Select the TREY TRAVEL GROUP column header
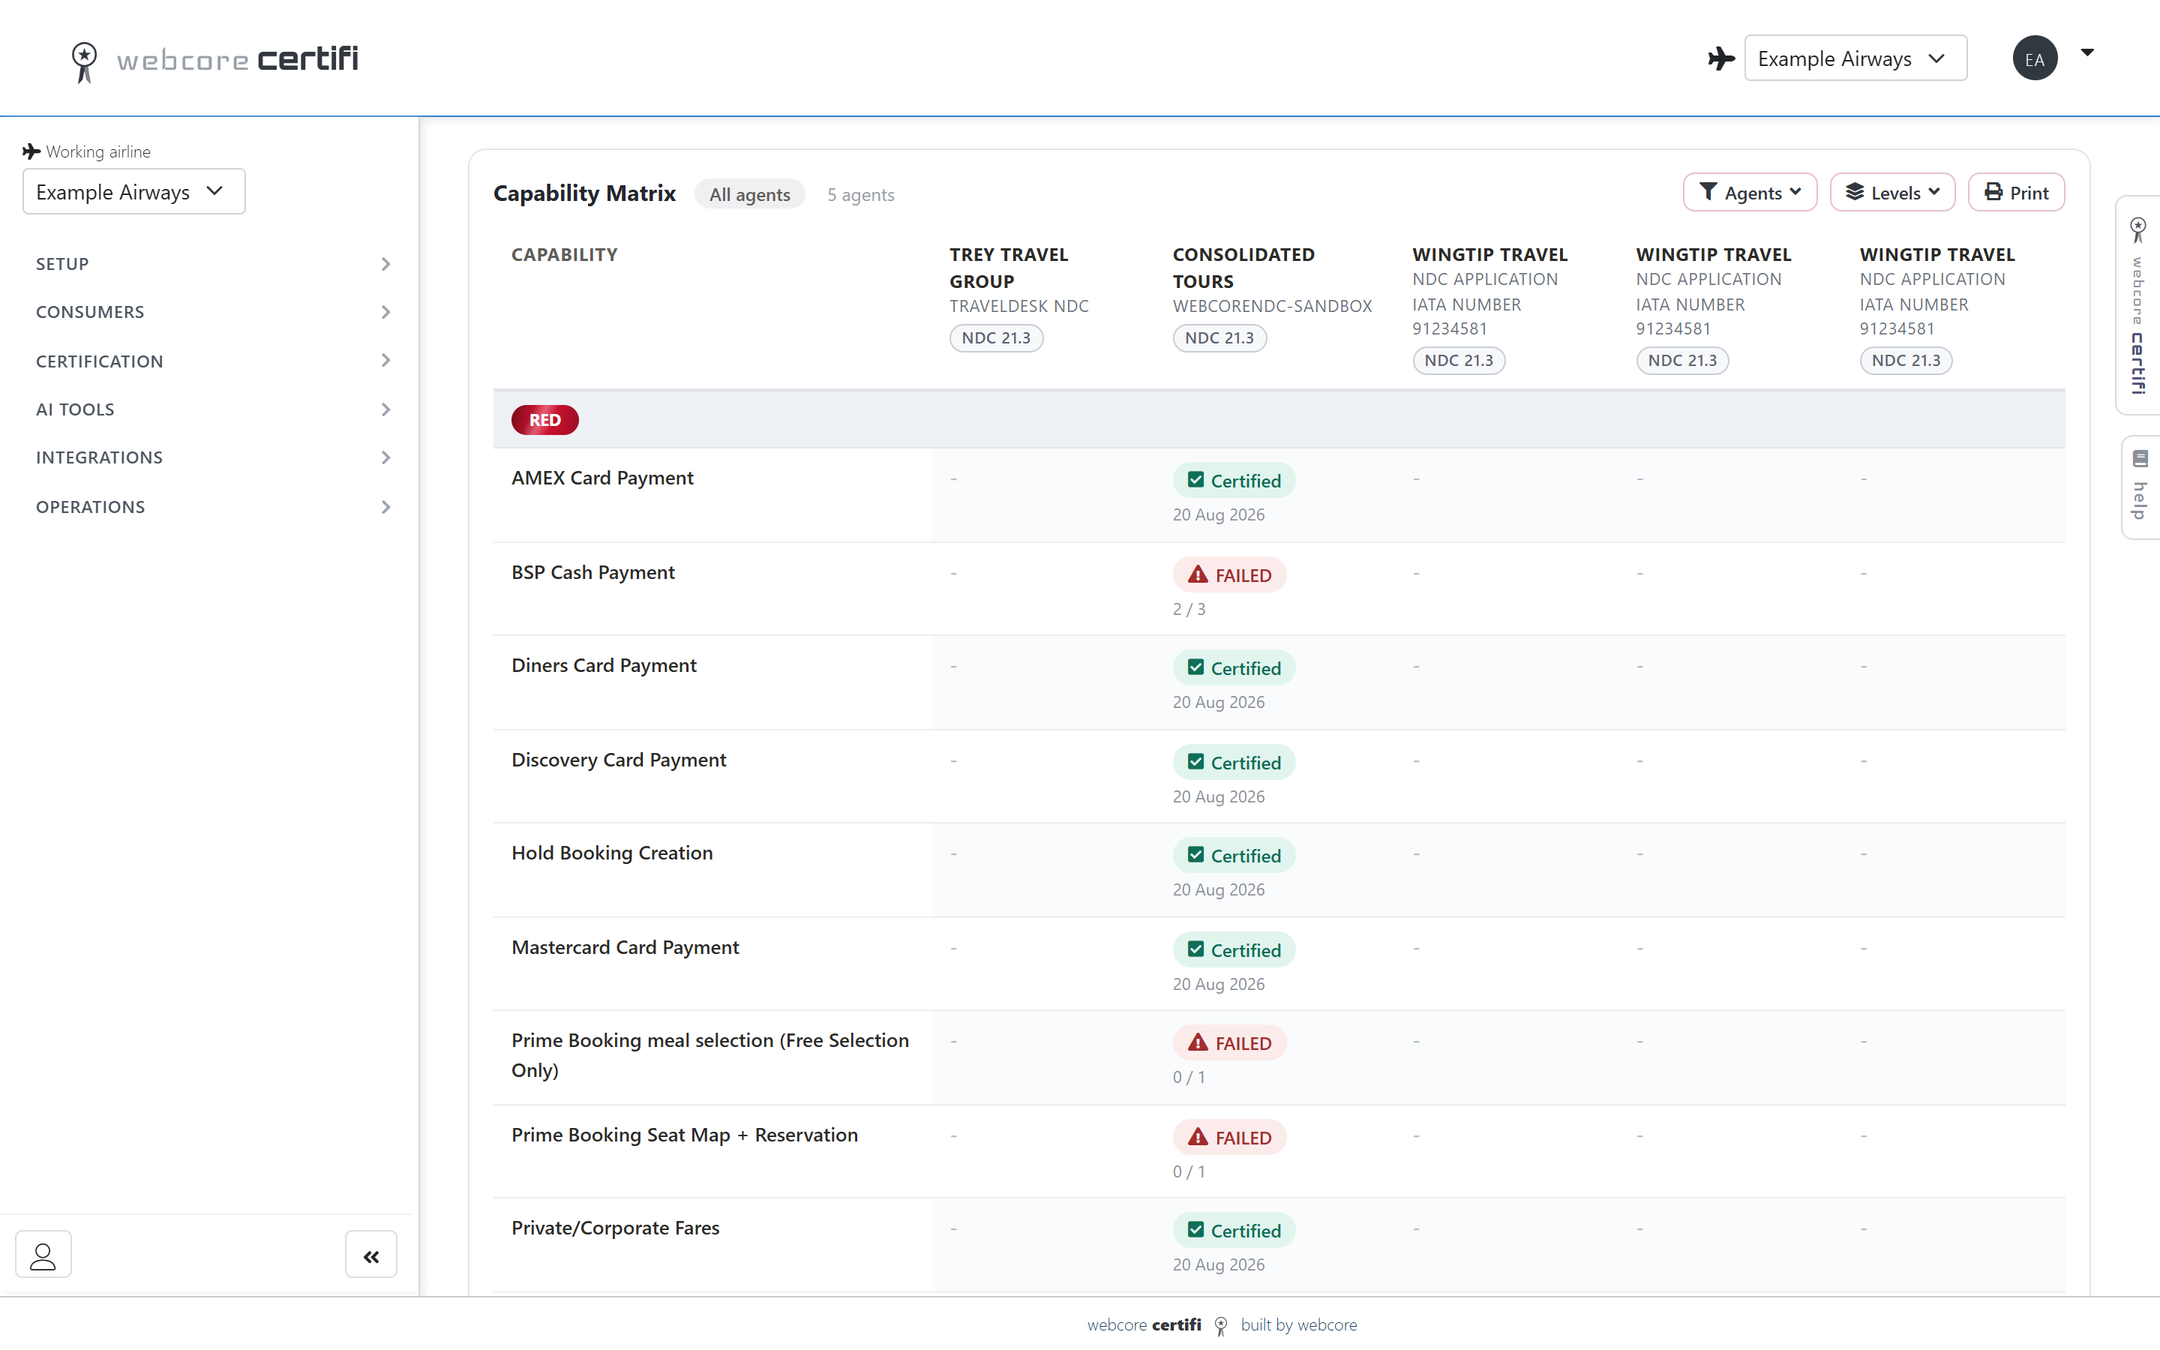Image resolution: width=2160 pixels, height=1350 pixels. (x=1009, y=268)
